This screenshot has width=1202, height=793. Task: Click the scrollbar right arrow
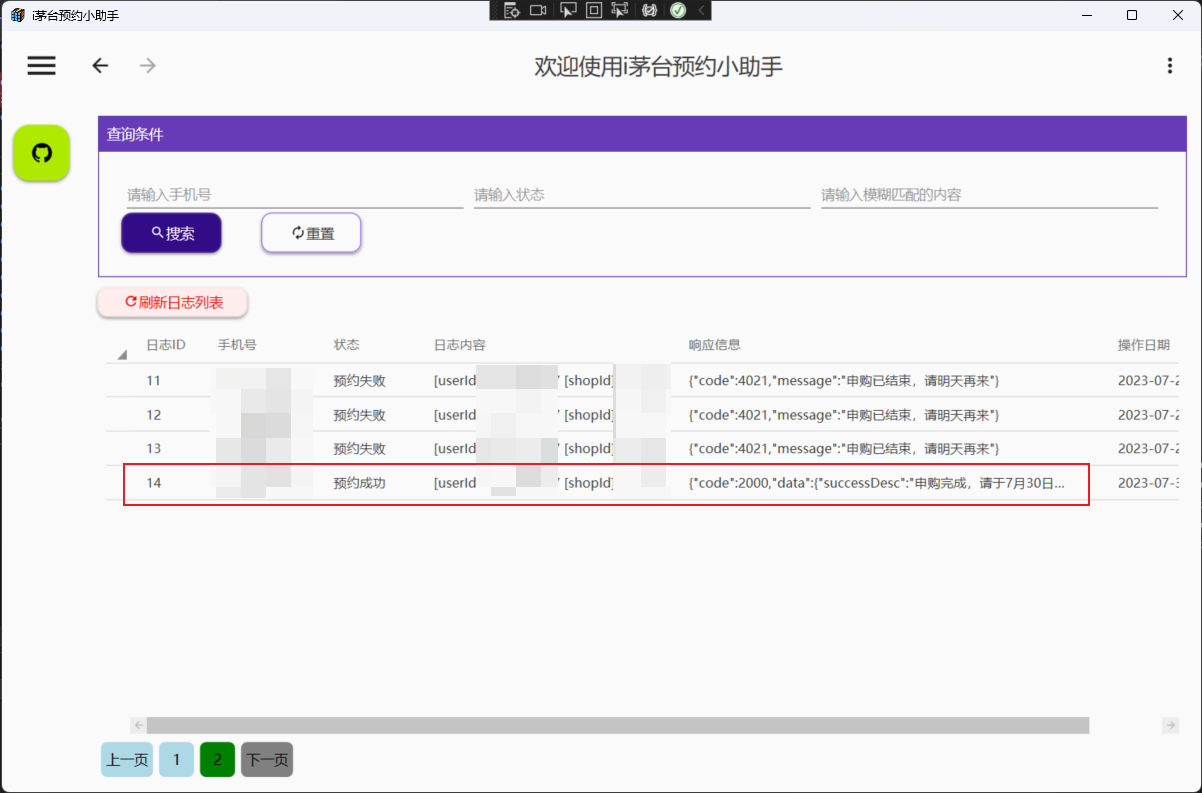tap(1170, 725)
